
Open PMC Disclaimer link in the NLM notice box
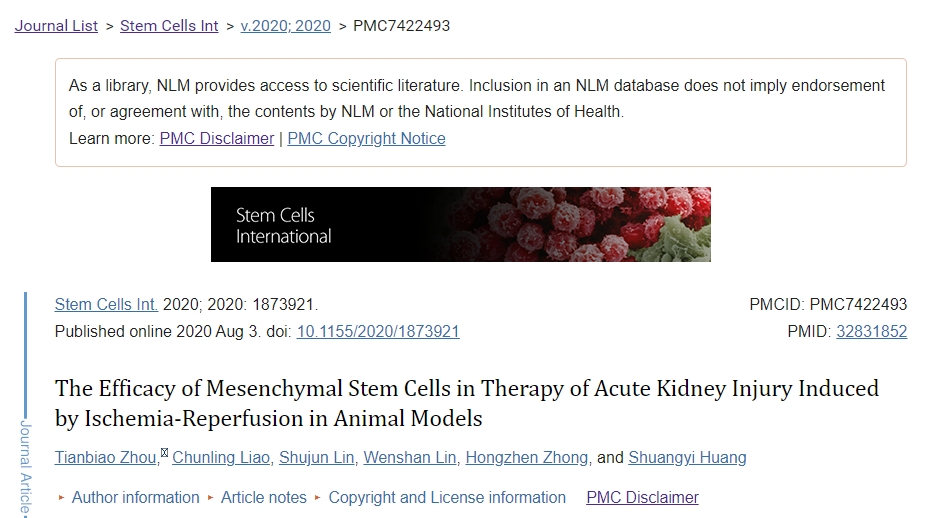pyautogui.click(x=216, y=139)
